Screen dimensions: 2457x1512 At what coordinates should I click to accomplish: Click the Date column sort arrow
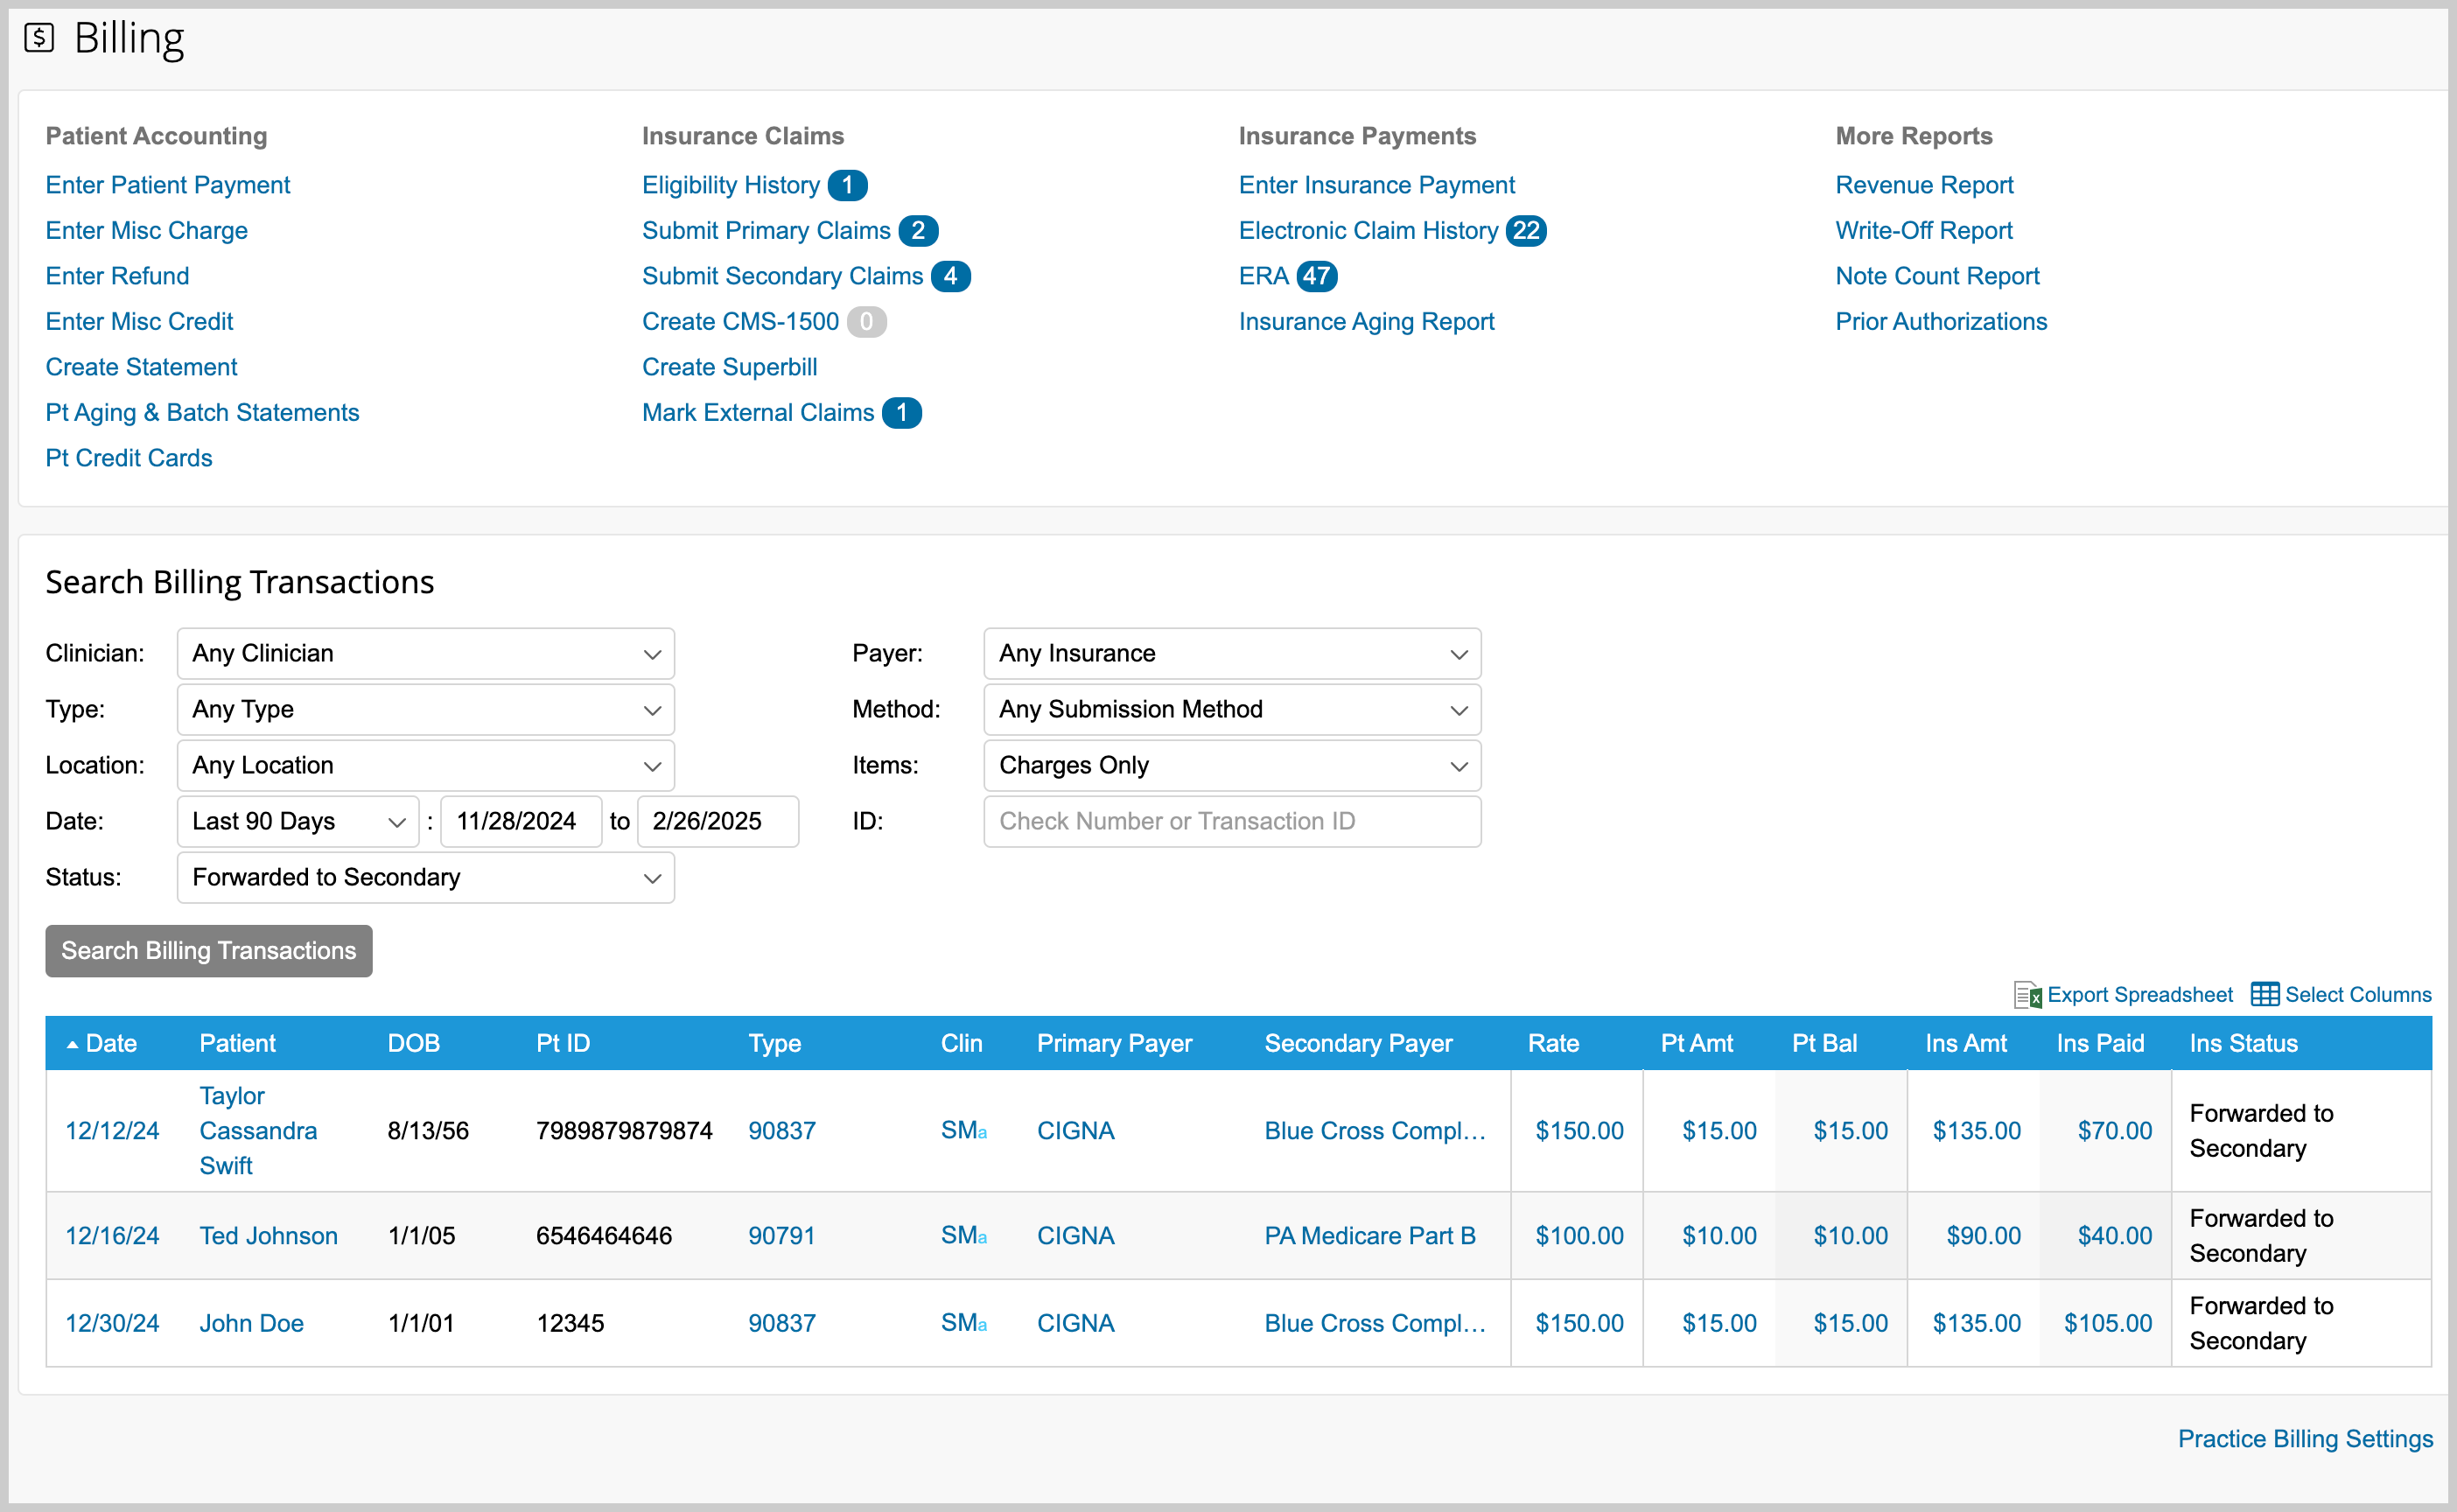pyautogui.click(x=72, y=1044)
